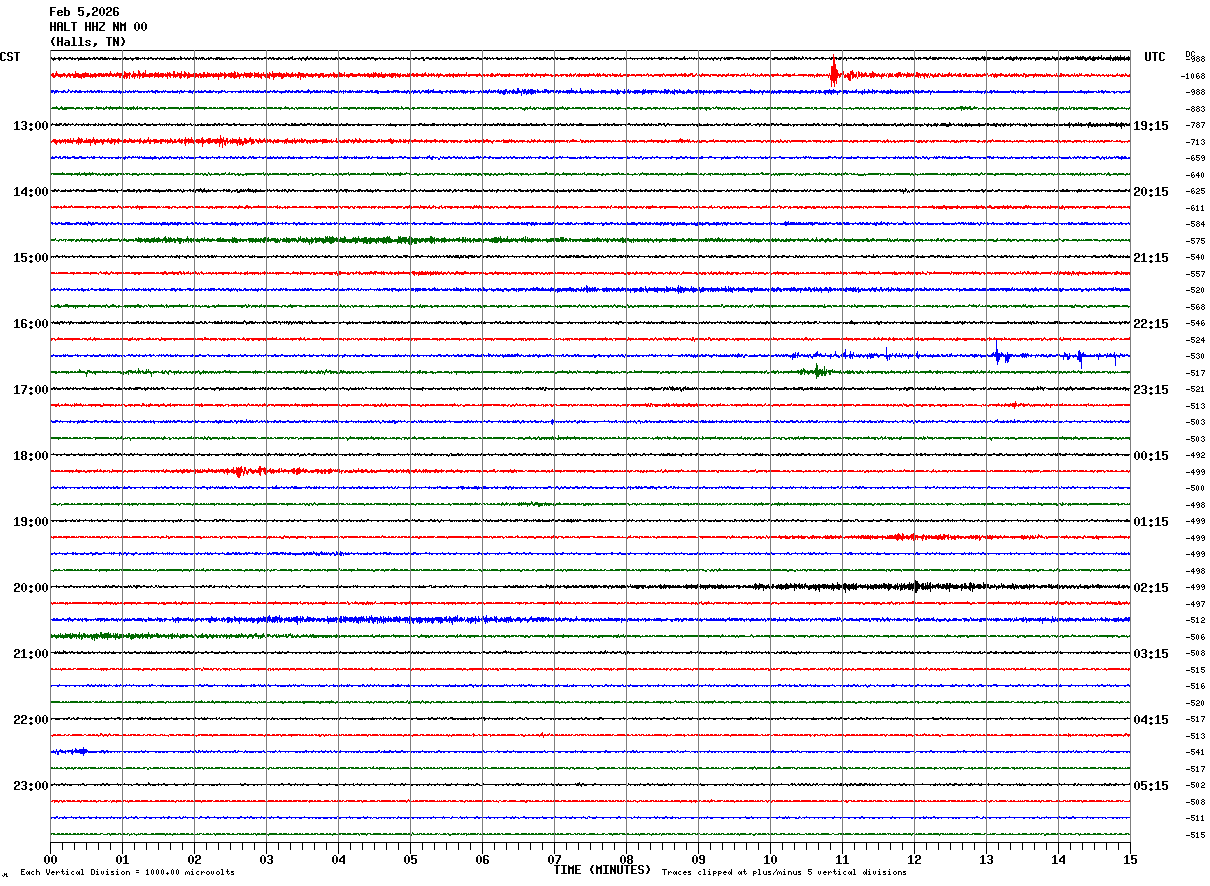
Task: Click minute tick label '05' on time axis
Action: (410, 859)
